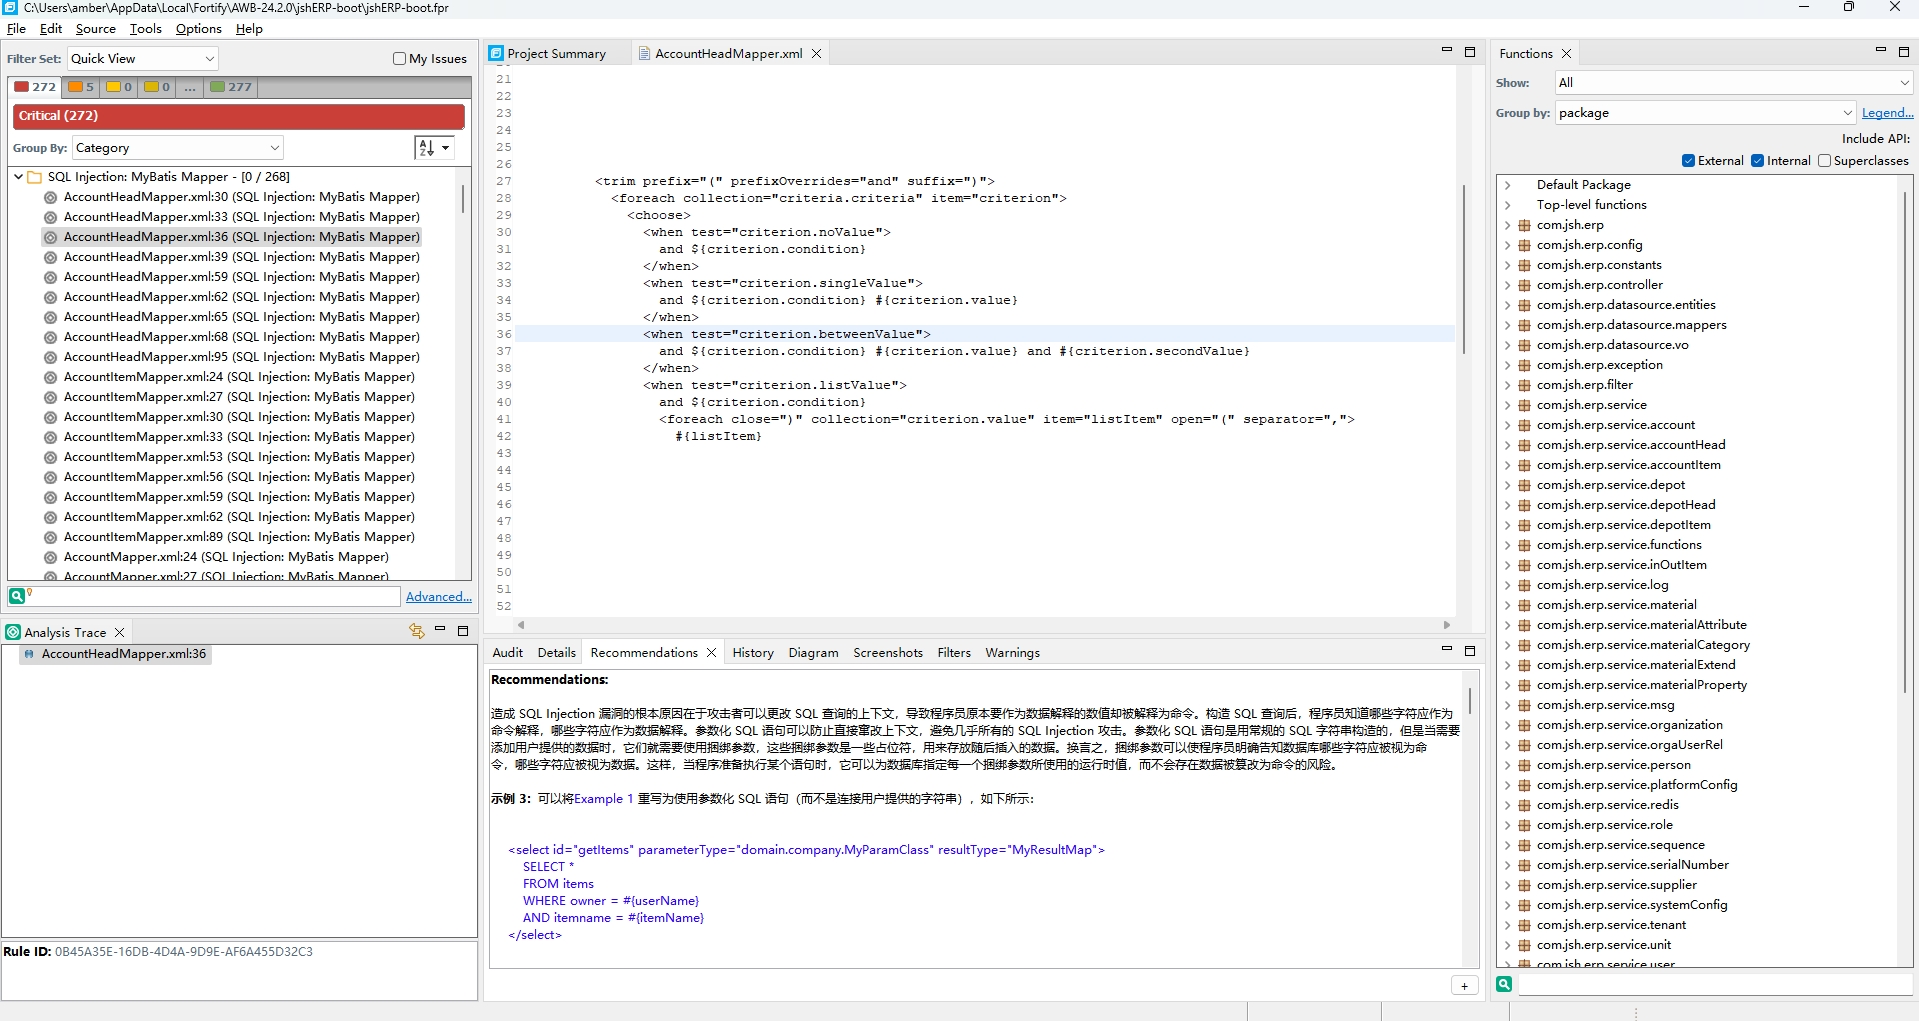Image resolution: width=1919 pixels, height=1021 pixels.
Task: Uncheck the External API checkbox
Action: (1688, 161)
